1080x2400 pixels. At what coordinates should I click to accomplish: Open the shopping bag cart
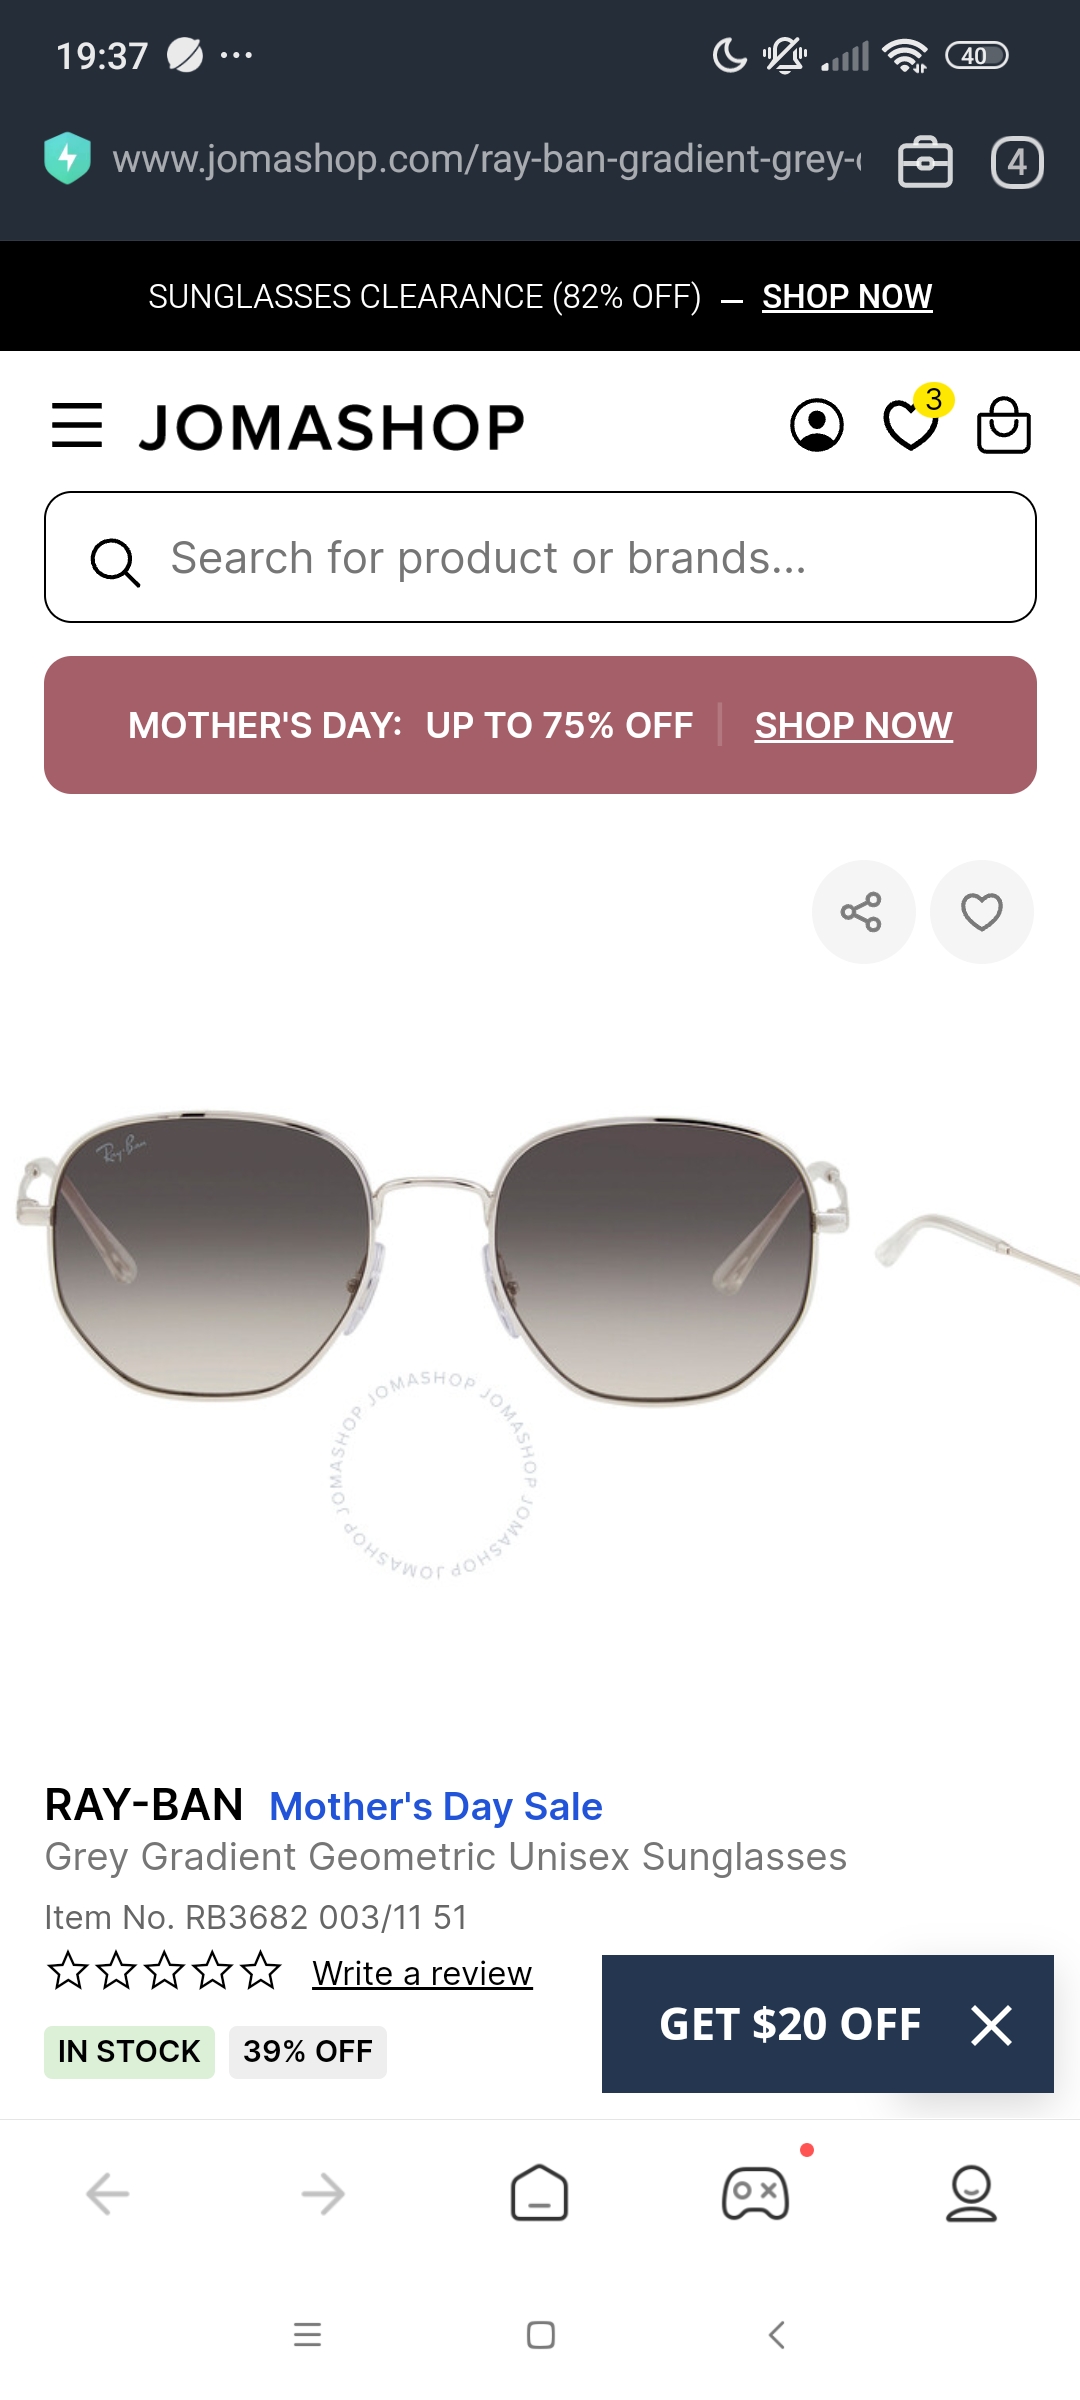click(x=1004, y=425)
